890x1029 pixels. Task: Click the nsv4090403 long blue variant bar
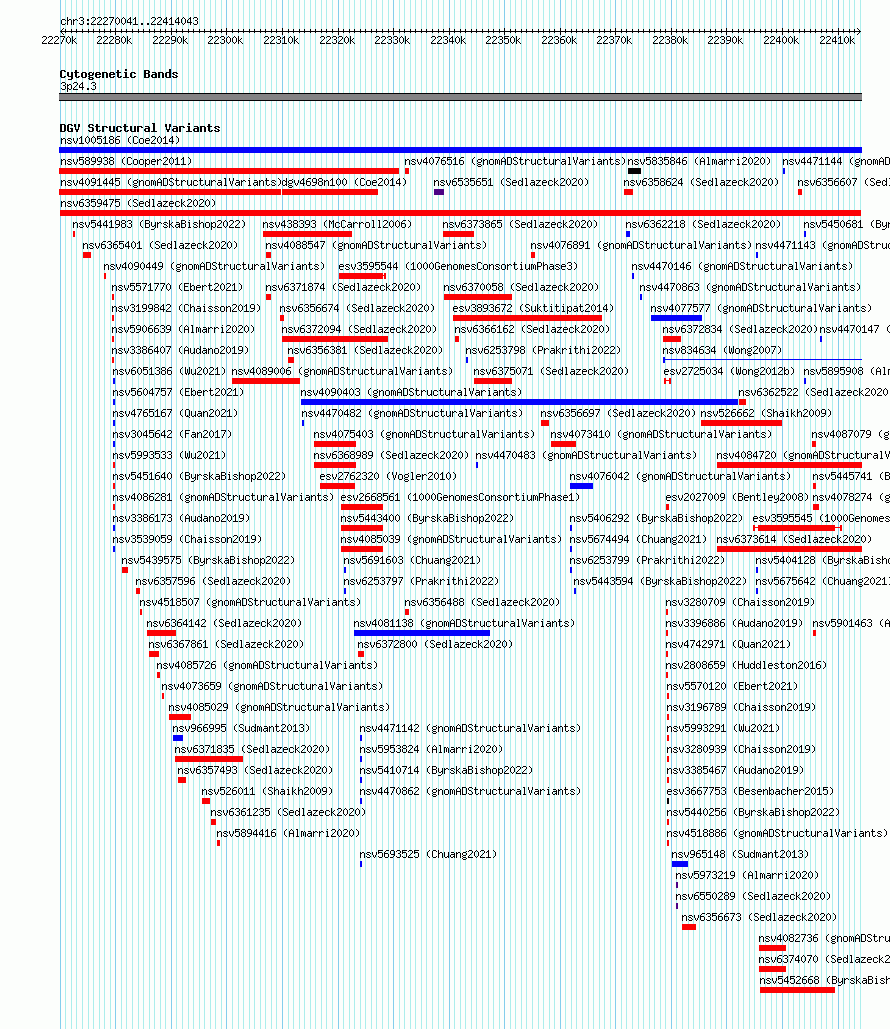pos(519,402)
